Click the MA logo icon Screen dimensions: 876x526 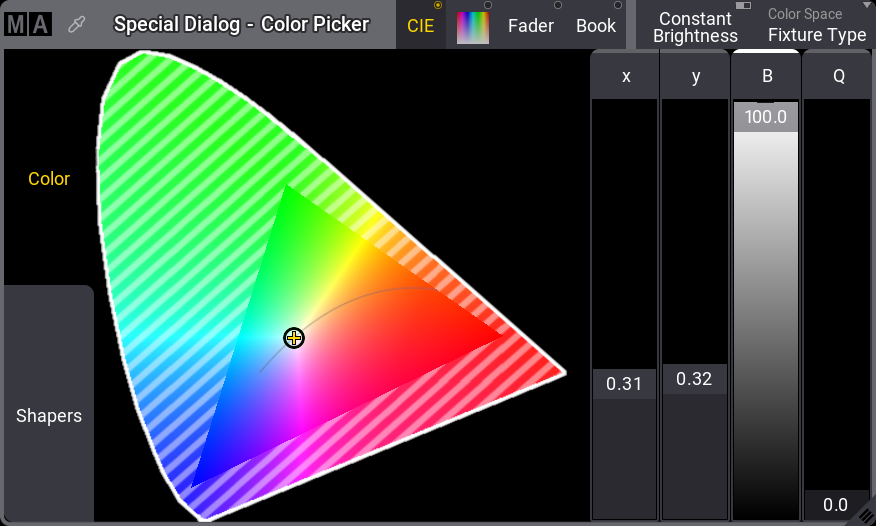click(27, 25)
